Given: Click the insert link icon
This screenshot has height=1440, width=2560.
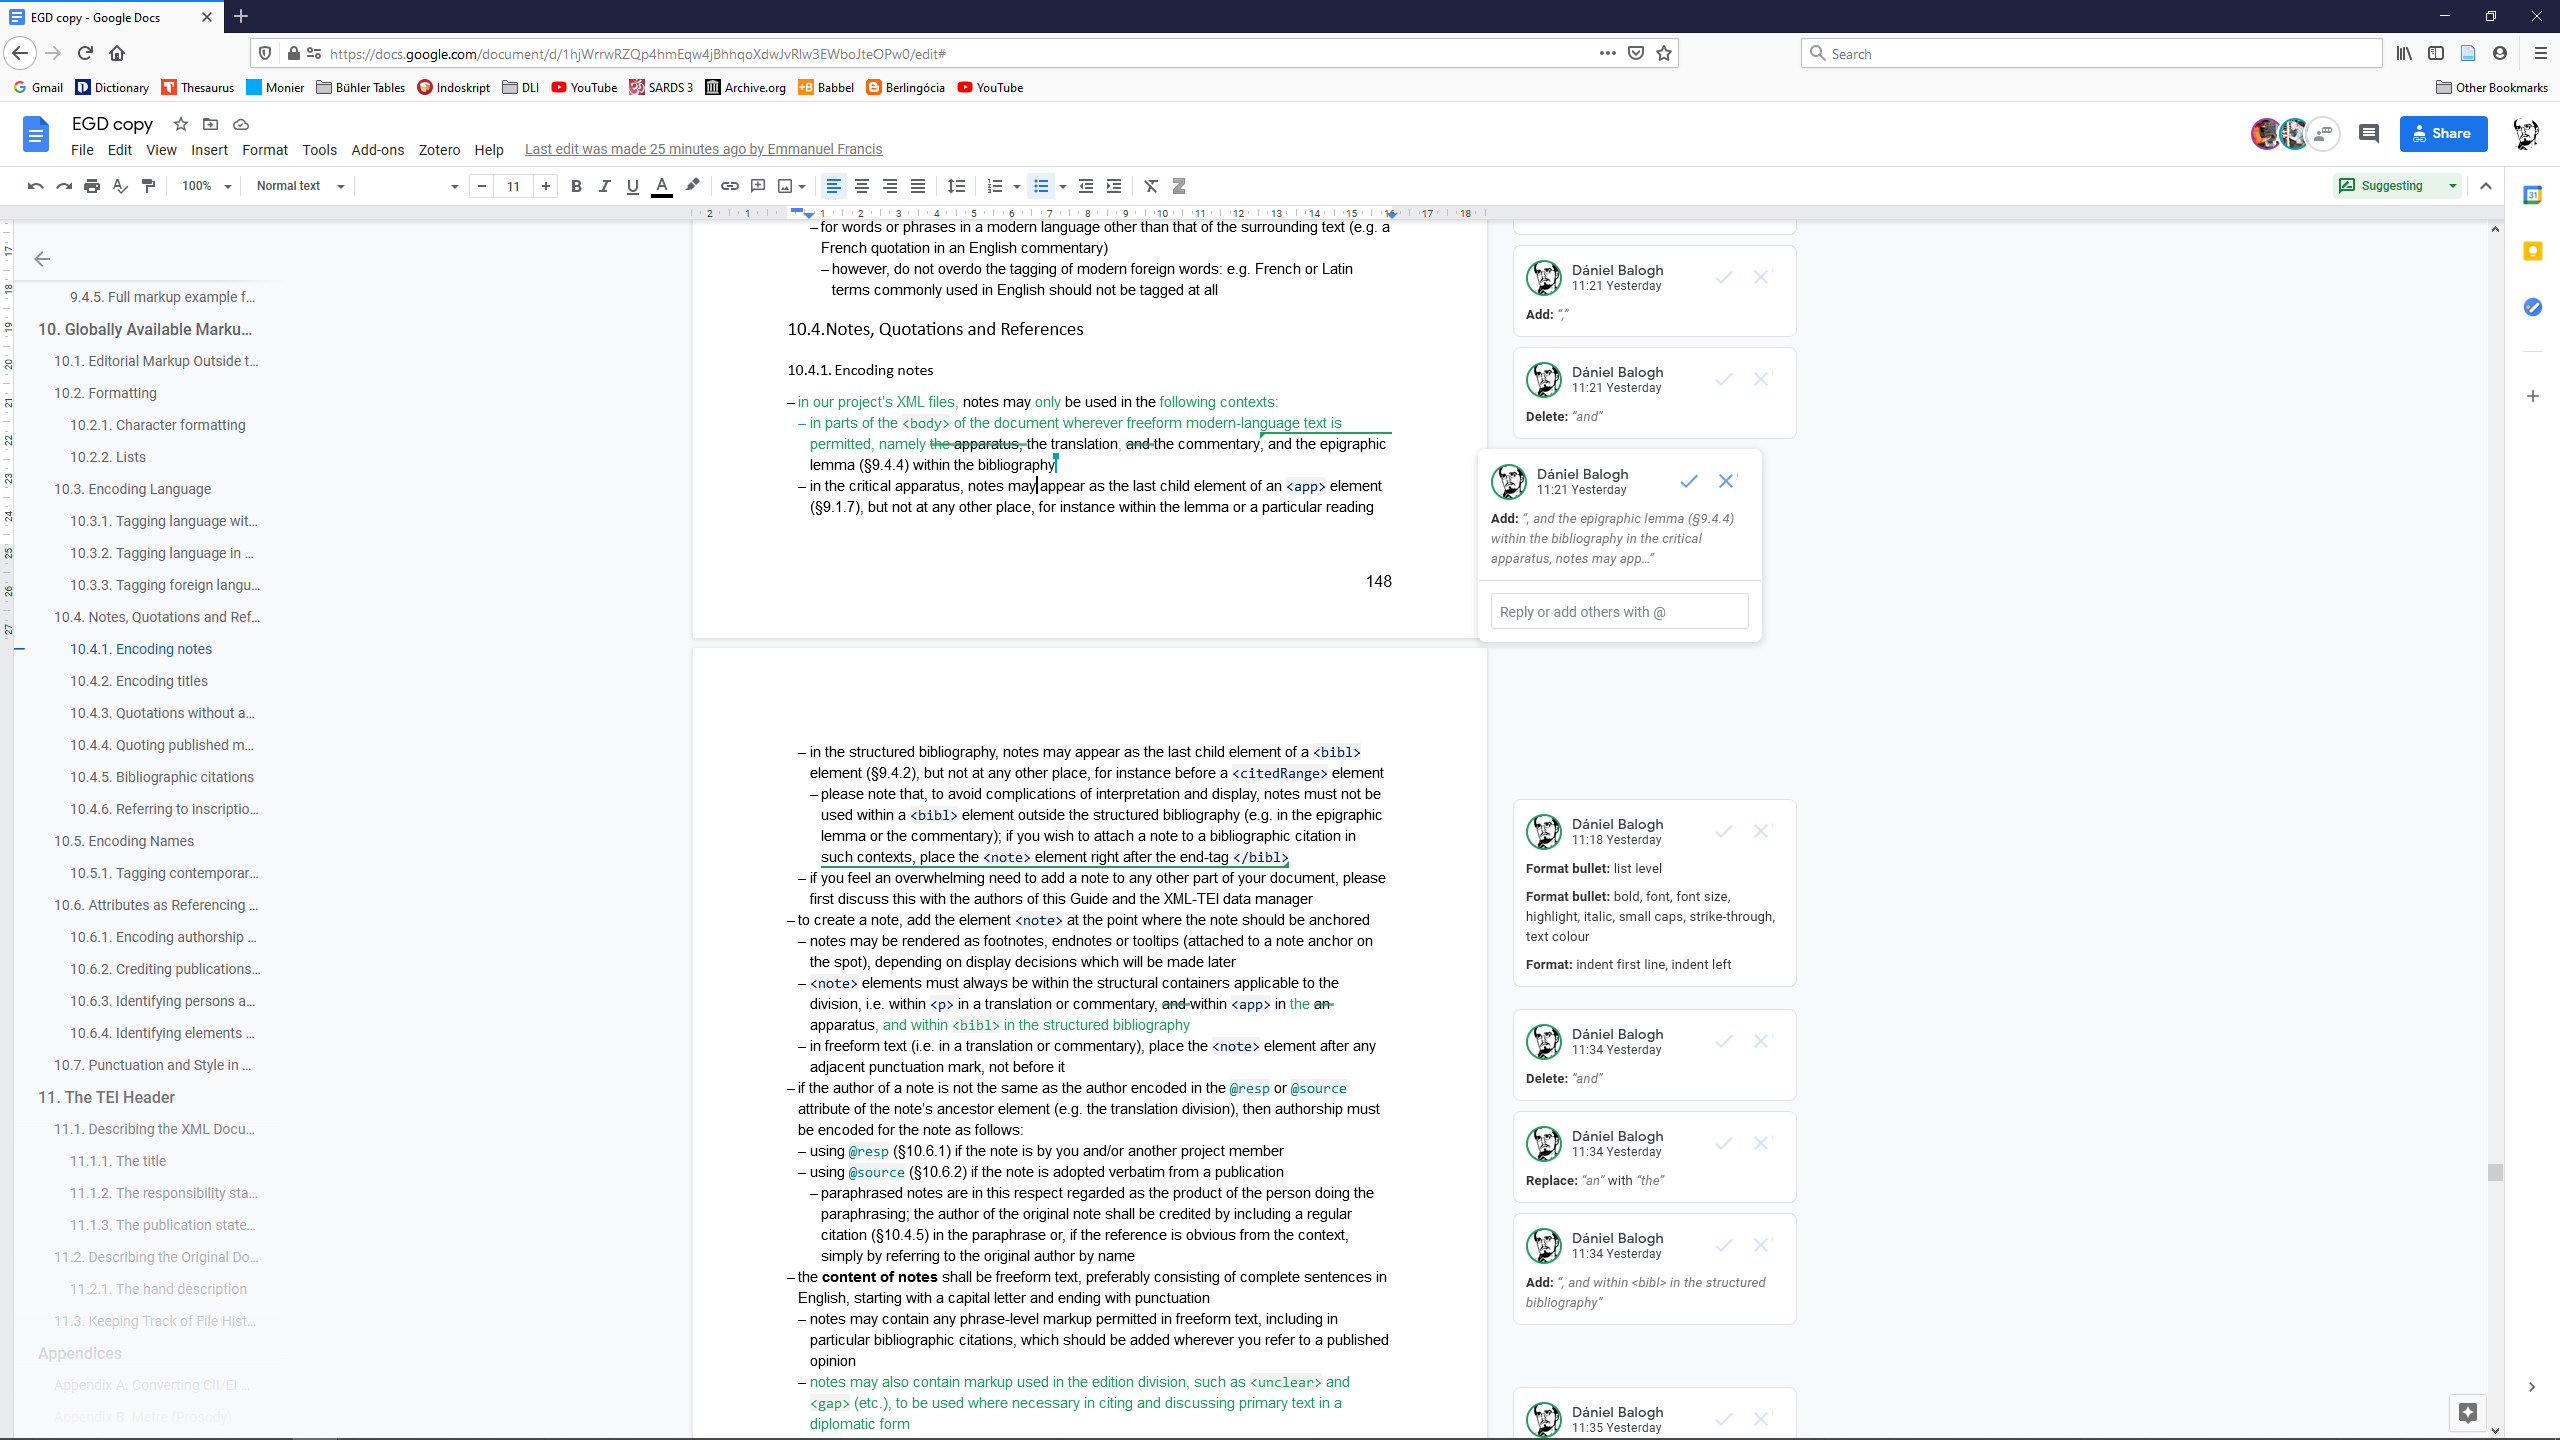Looking at the screenshot, I should [729, 186].
